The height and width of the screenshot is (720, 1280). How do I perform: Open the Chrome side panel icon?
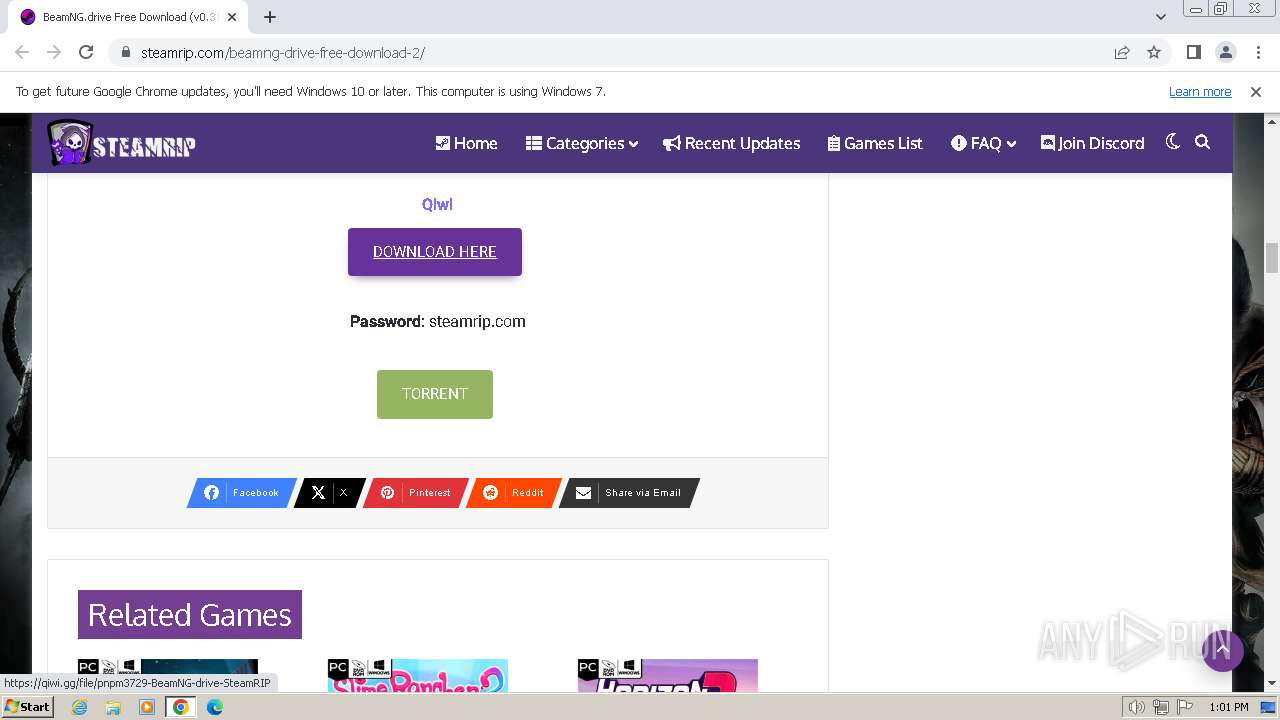[1193, 52]
